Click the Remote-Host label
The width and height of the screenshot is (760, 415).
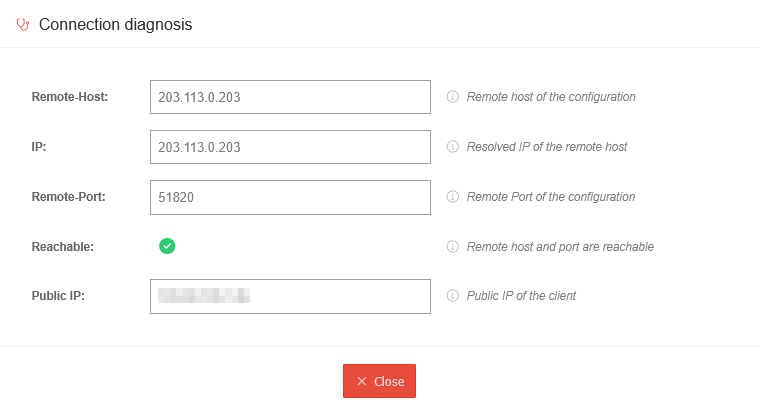(x=70, y=97)
